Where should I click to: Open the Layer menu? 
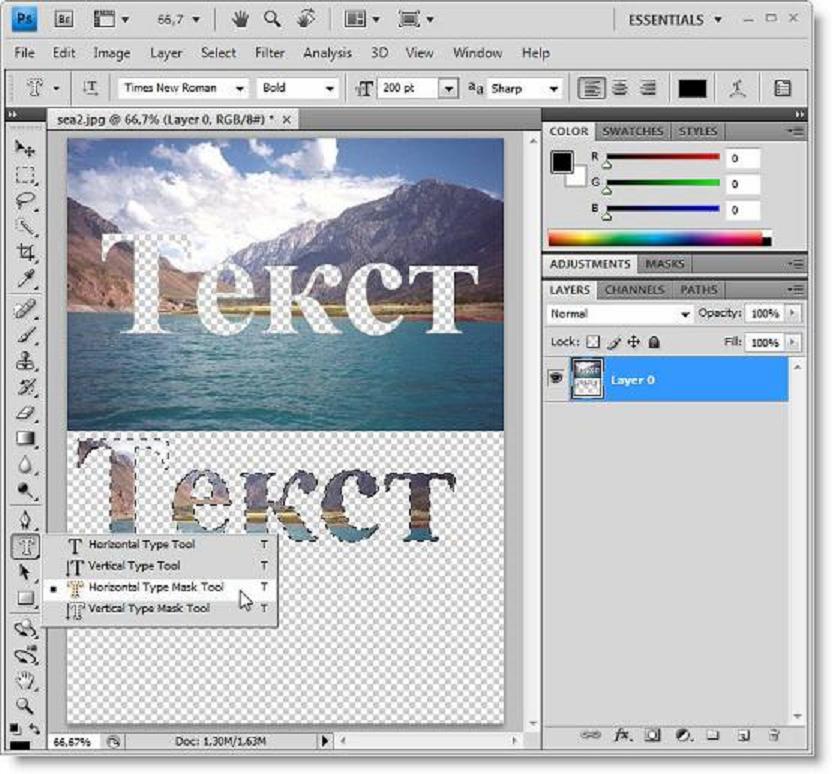[x=166, y=53]
